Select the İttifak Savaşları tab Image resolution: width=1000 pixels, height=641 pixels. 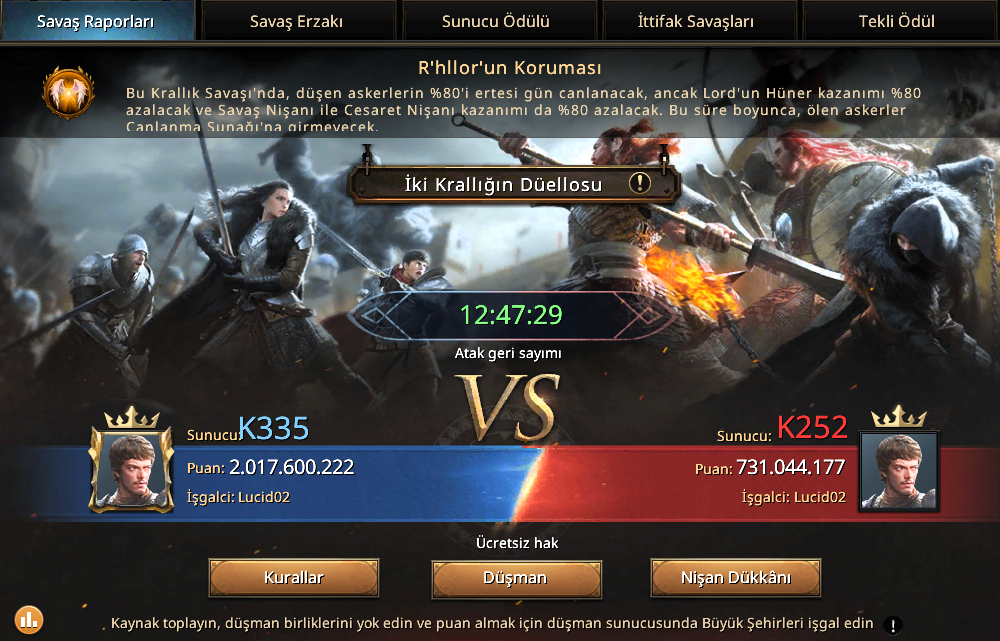coord(696,21)
